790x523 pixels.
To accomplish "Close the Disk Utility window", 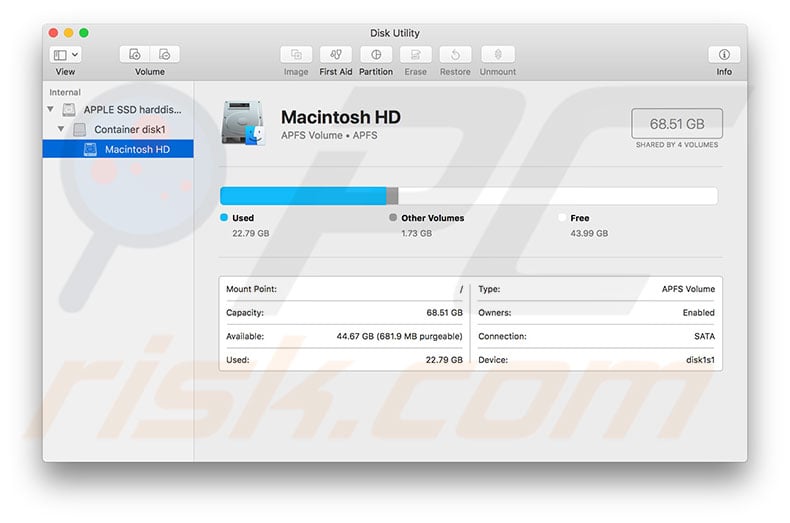I will click(x=53, y=33).
